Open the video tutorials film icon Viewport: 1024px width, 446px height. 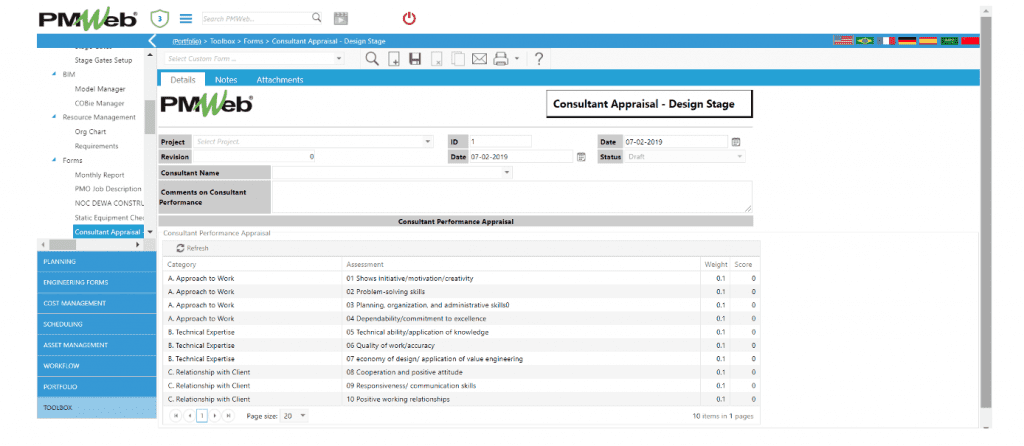point(340,18)
